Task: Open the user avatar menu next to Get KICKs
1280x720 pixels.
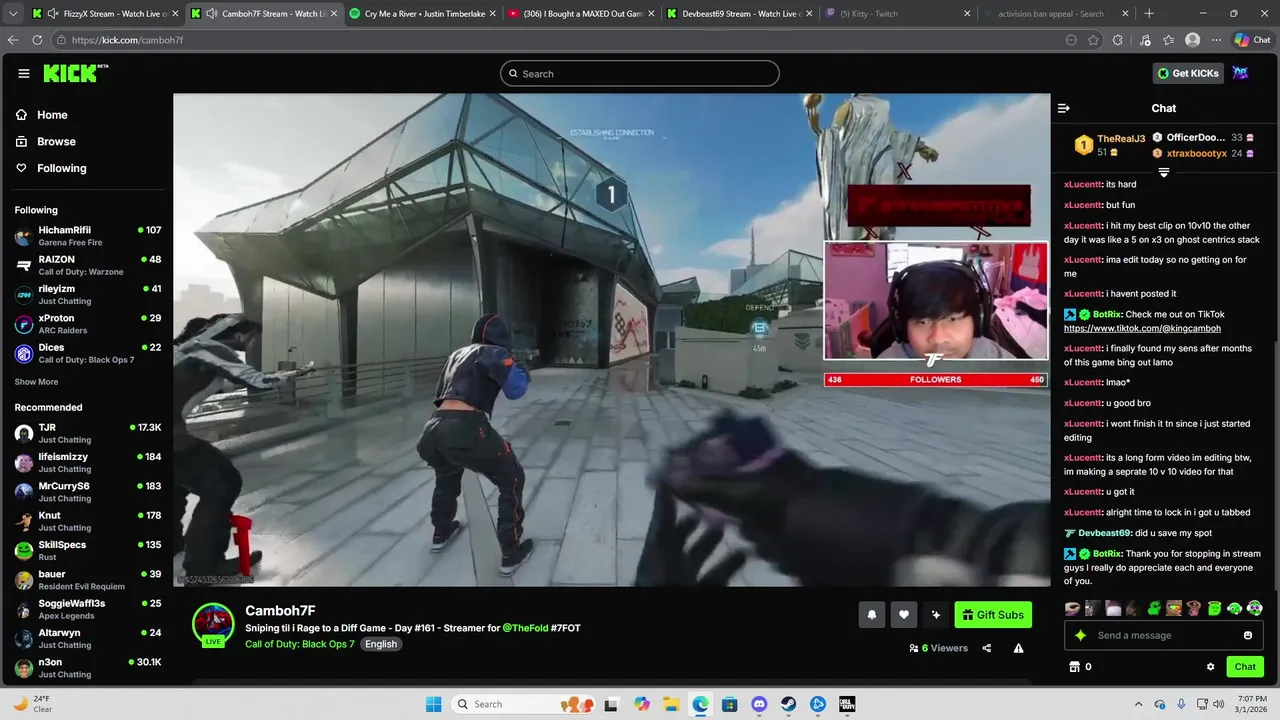Action: [x=1240, y=73]
